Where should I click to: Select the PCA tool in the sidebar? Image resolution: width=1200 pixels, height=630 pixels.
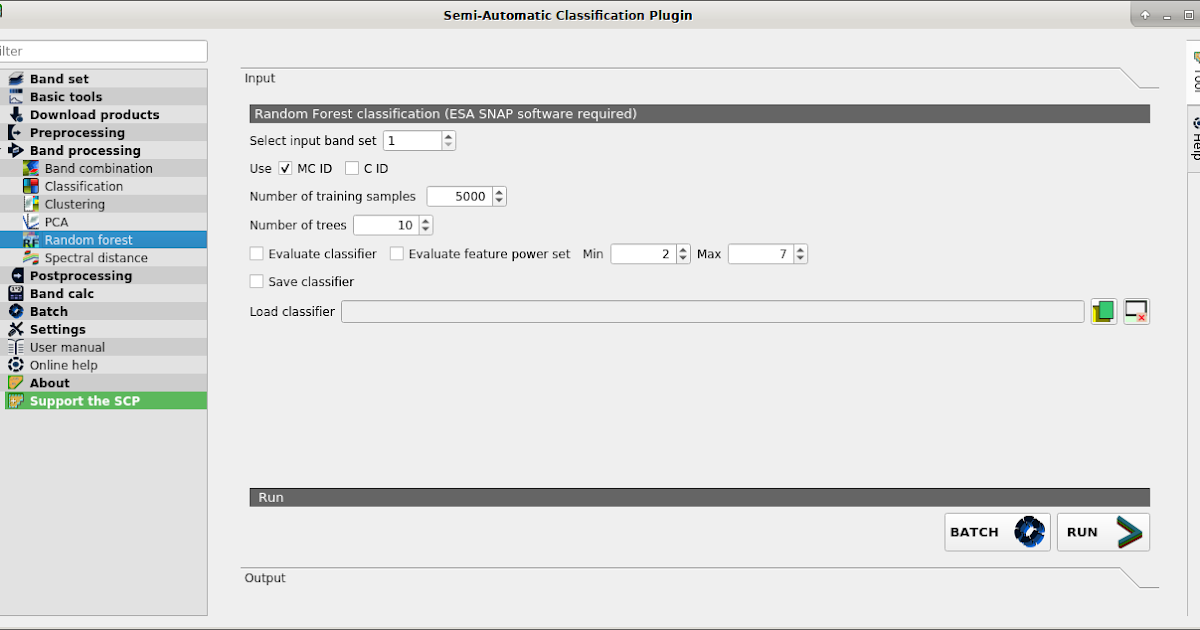[x=73, y=221]
